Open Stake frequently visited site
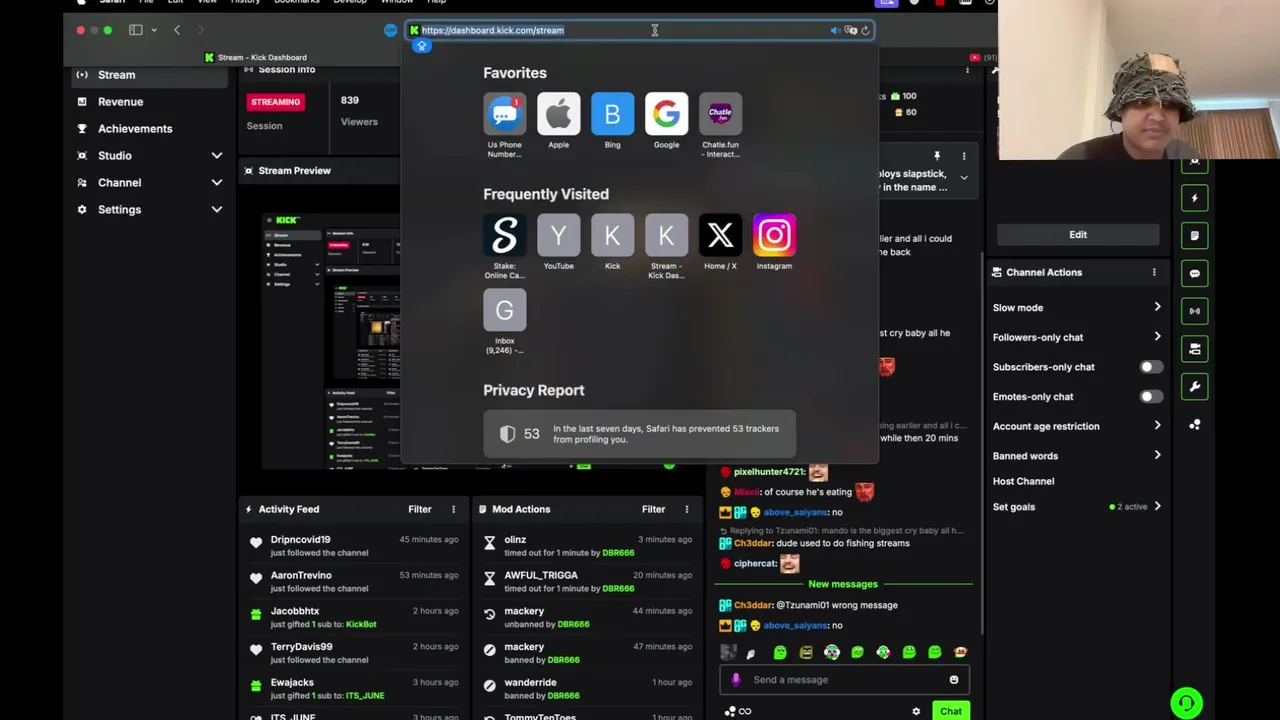 [504, 236]
